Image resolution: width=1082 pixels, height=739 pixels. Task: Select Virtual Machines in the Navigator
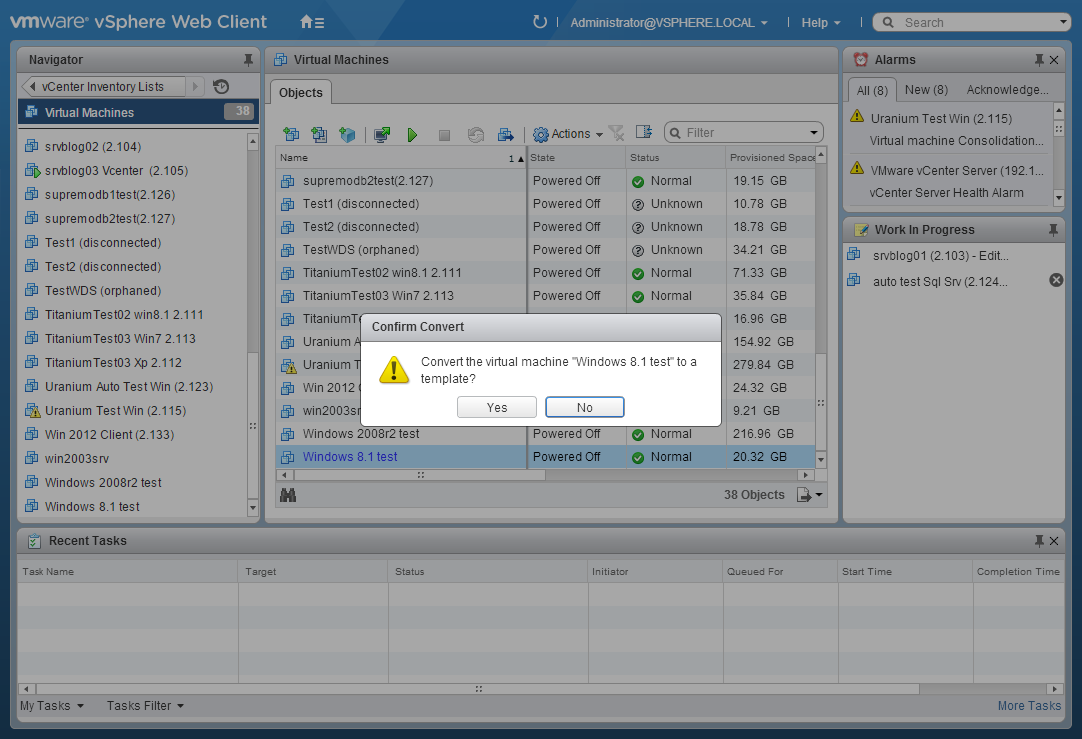coord(138,112)
